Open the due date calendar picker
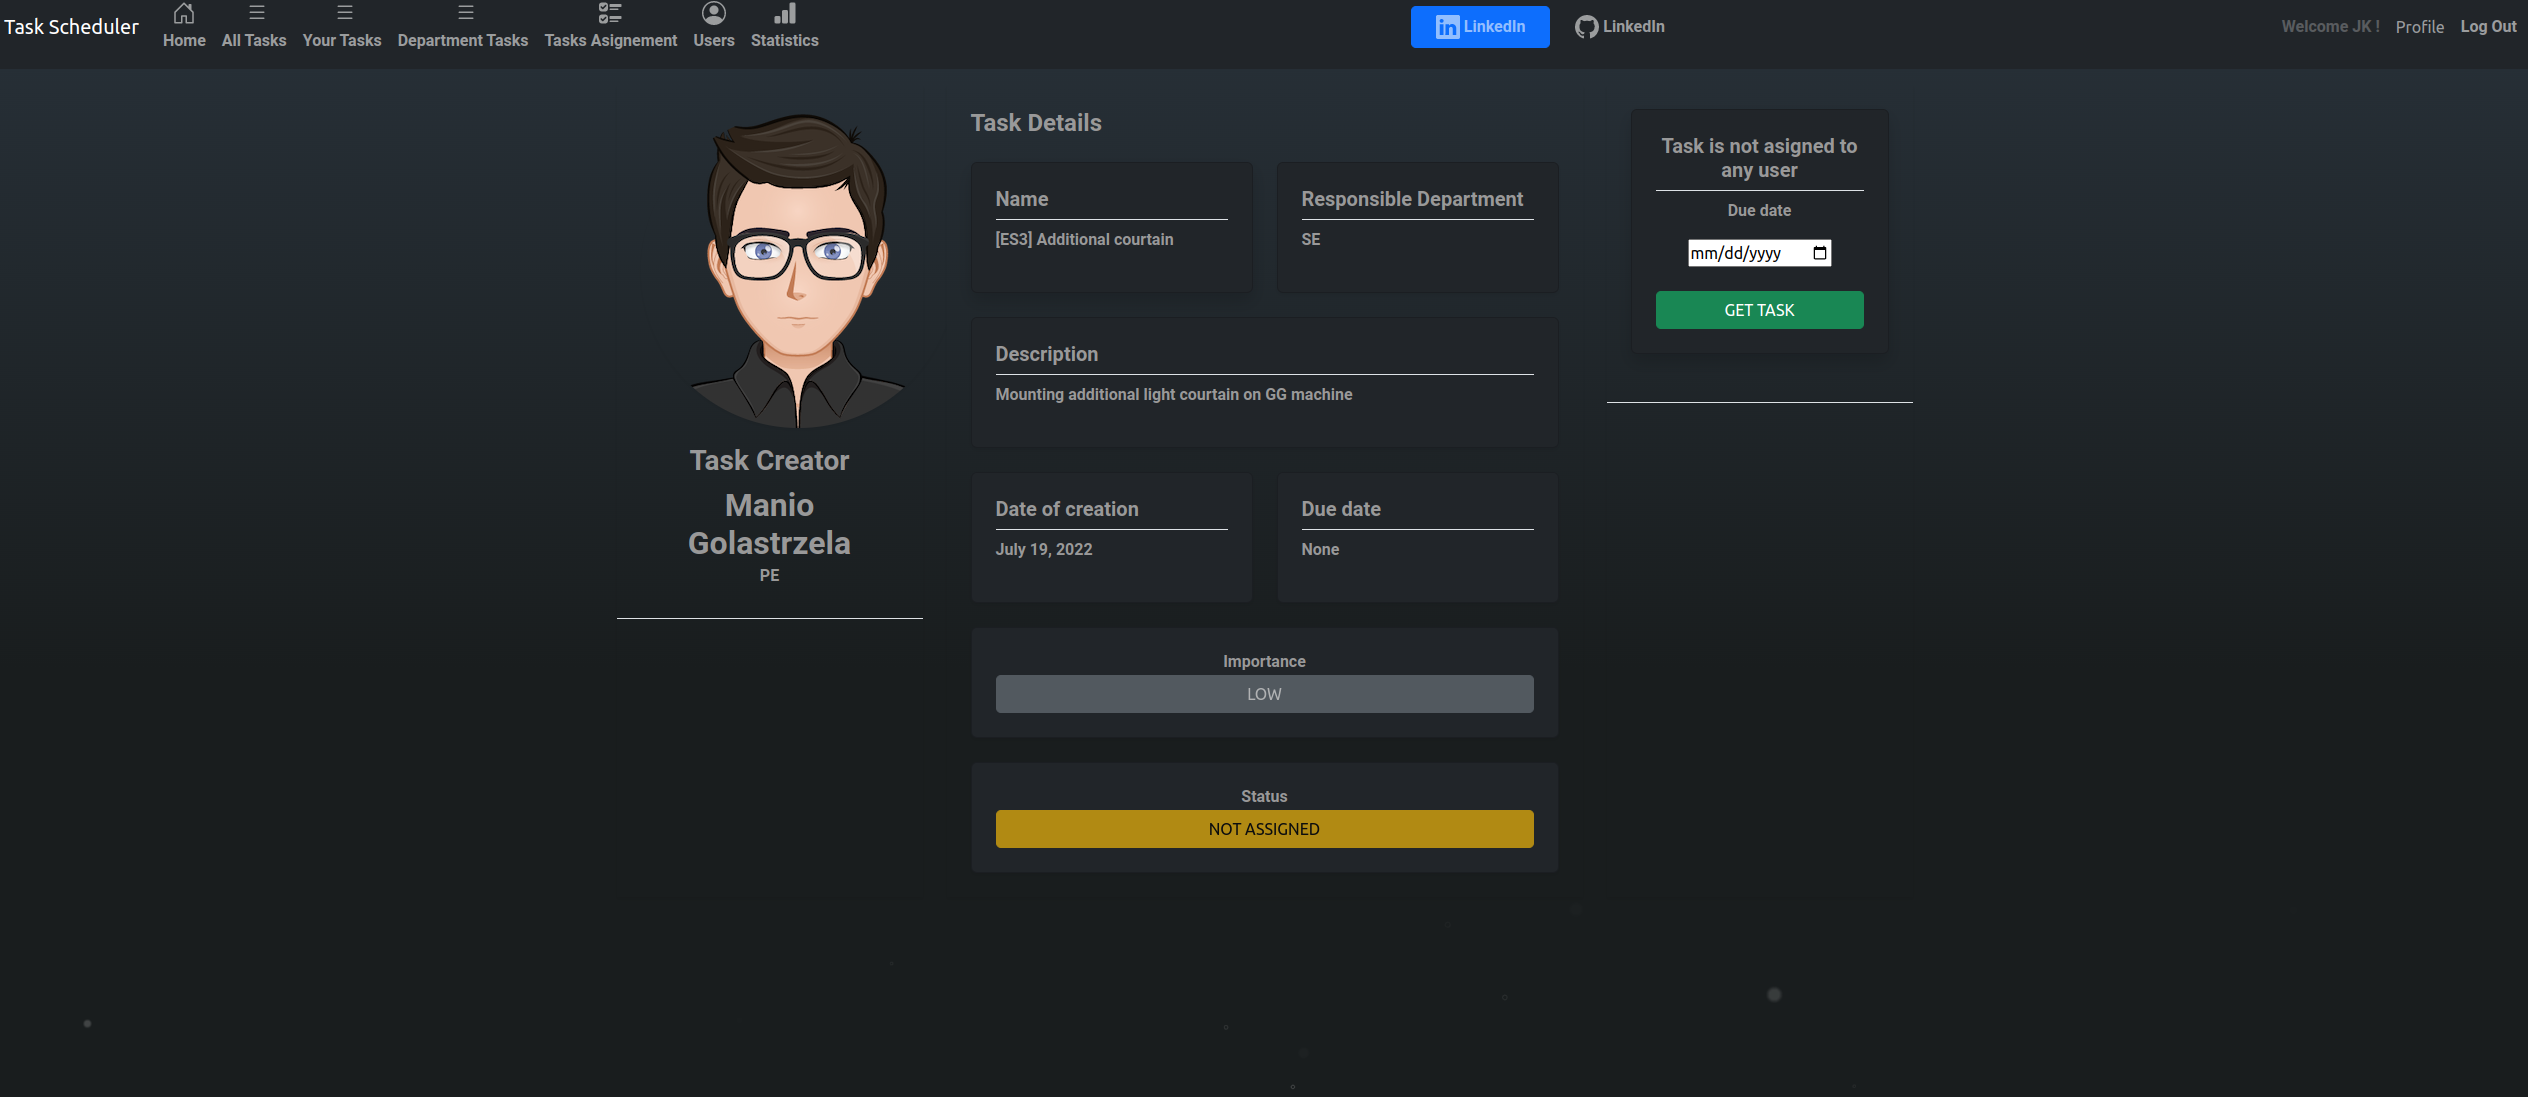This screenshot has width=2528, height=1097. pos(1819,253)
